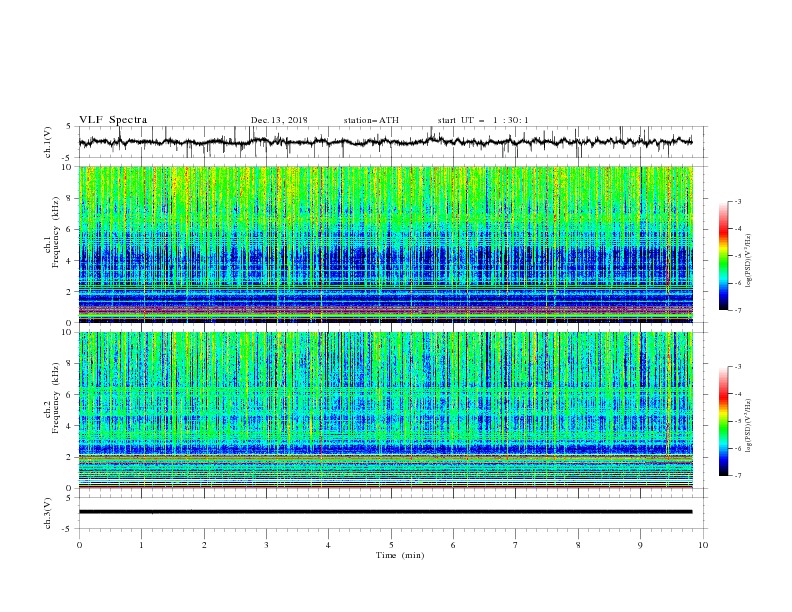Click the "VLF Spectra" plot title
Screen dimensions: 792x612
coord(113,120)
